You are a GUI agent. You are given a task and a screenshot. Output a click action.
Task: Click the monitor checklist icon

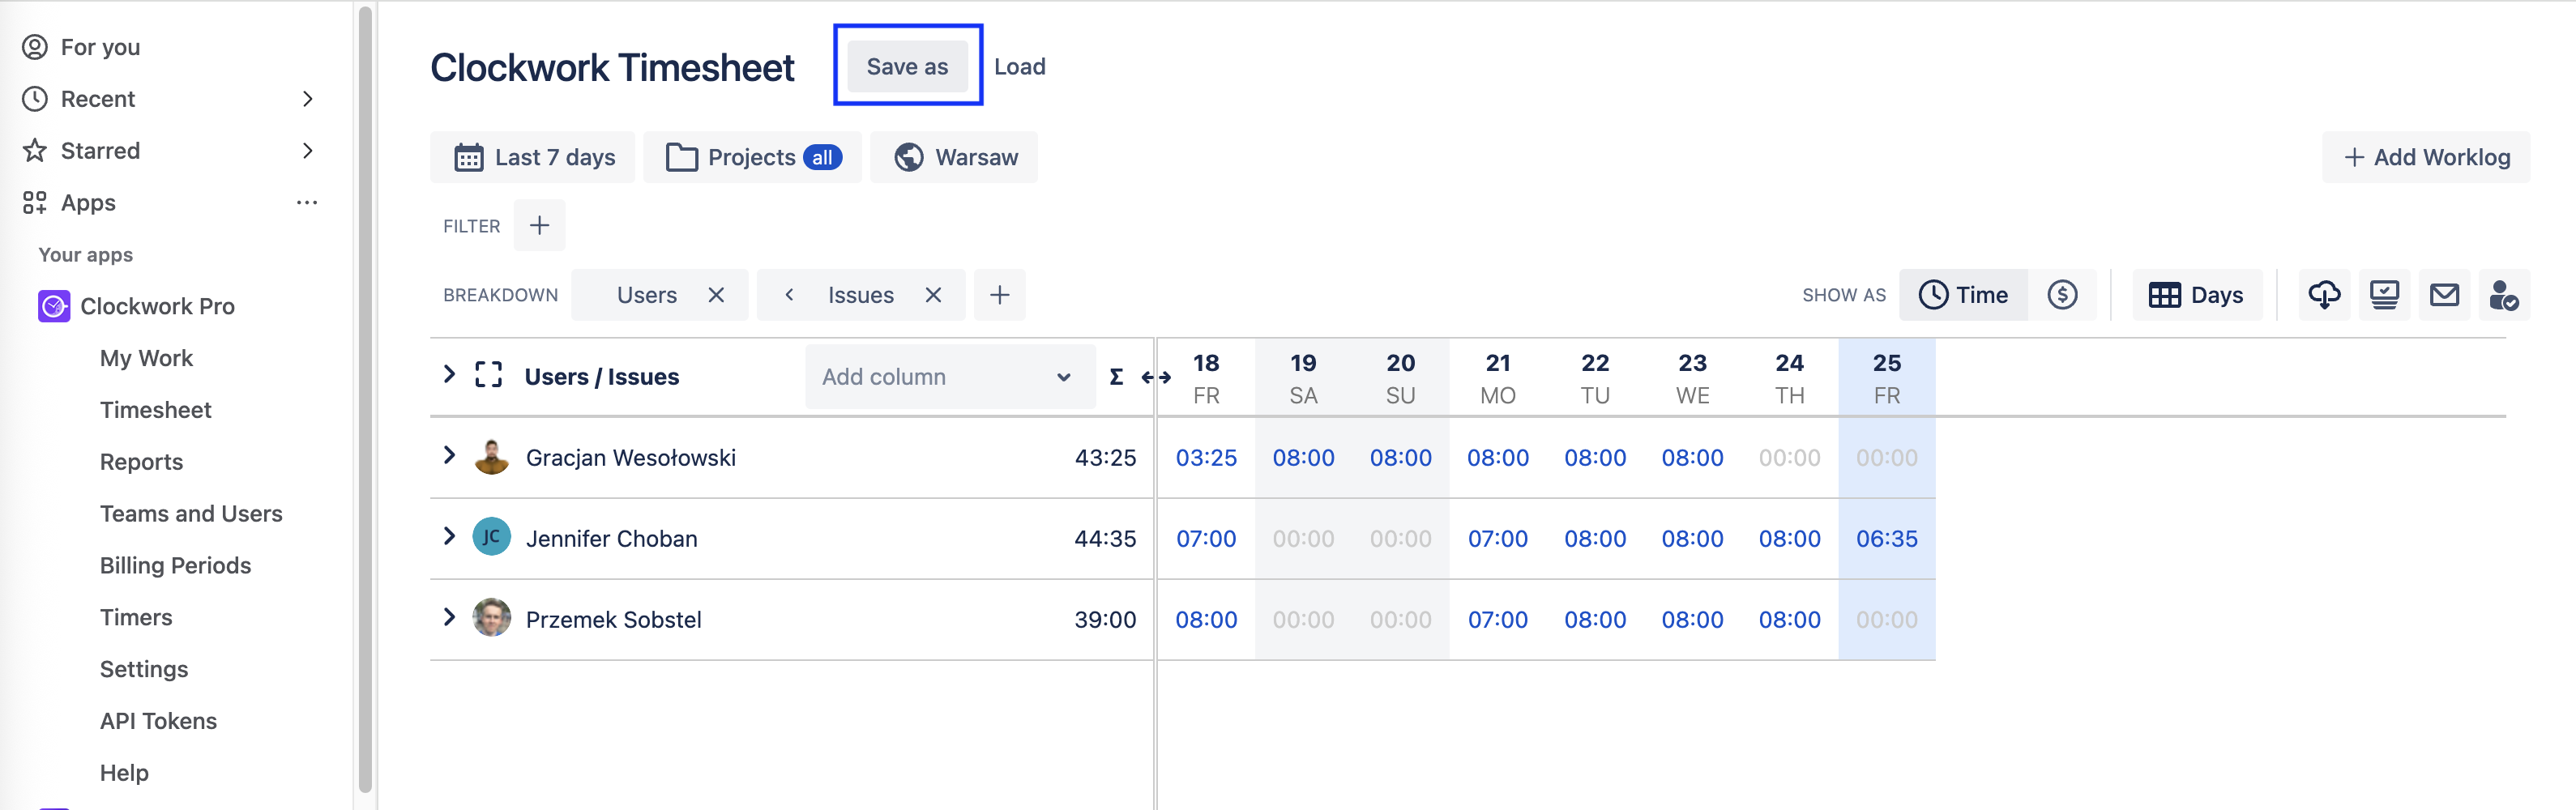[2384, 295]
